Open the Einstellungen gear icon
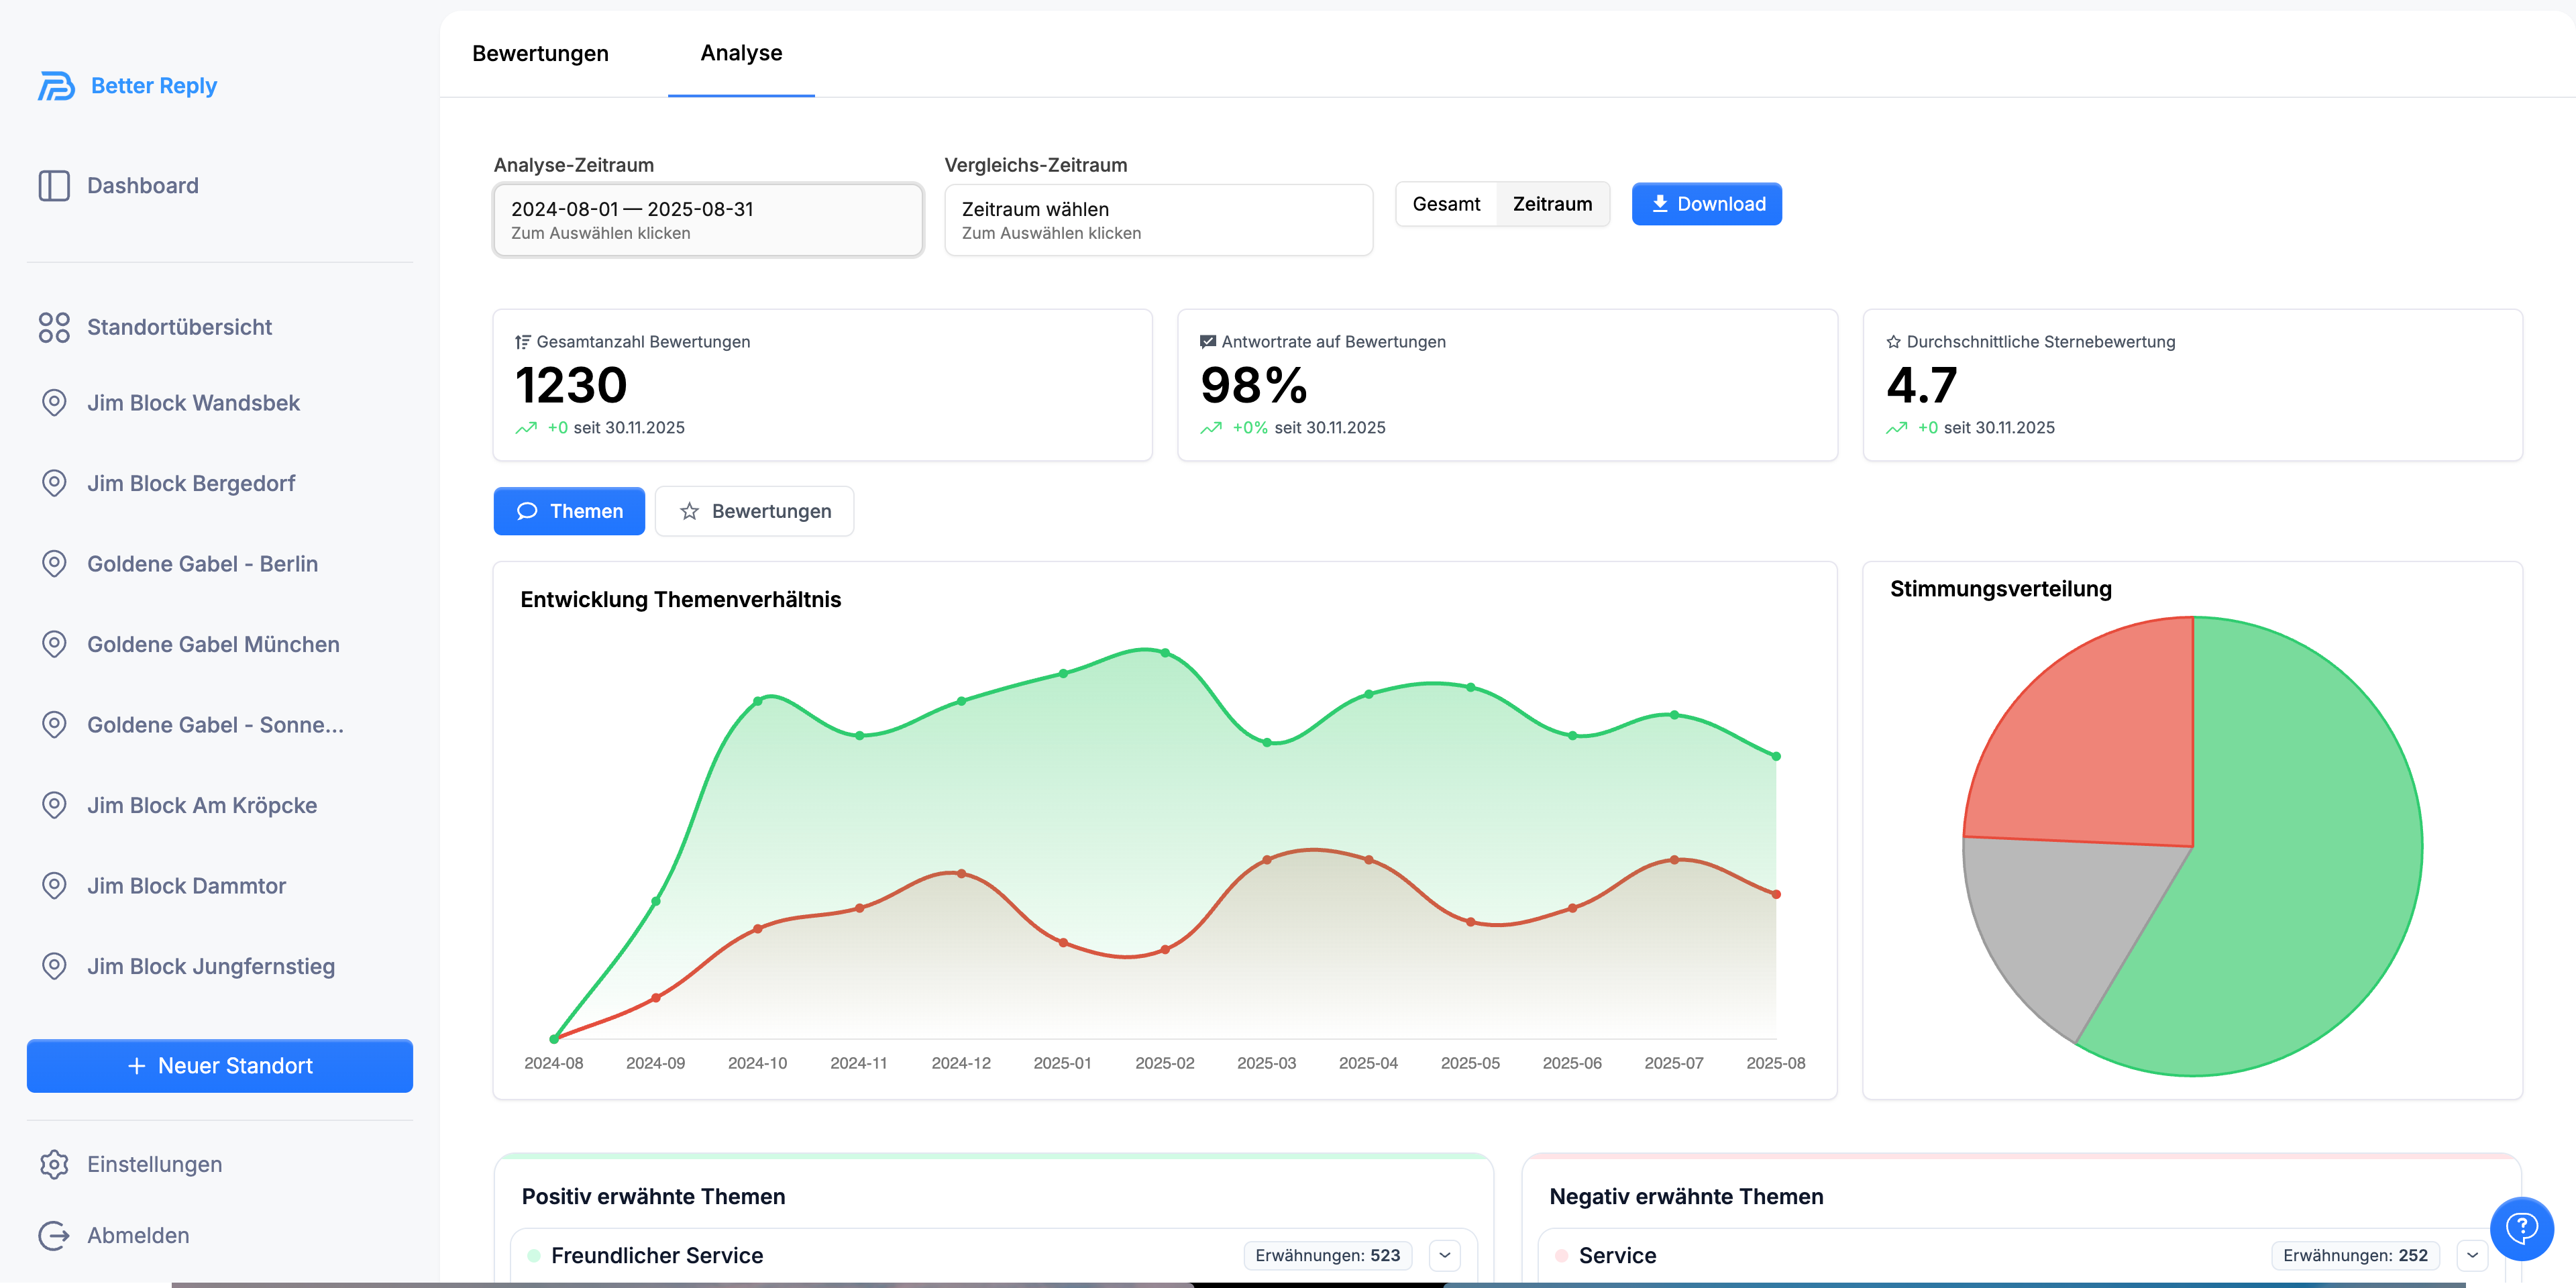 point(54,1164)
